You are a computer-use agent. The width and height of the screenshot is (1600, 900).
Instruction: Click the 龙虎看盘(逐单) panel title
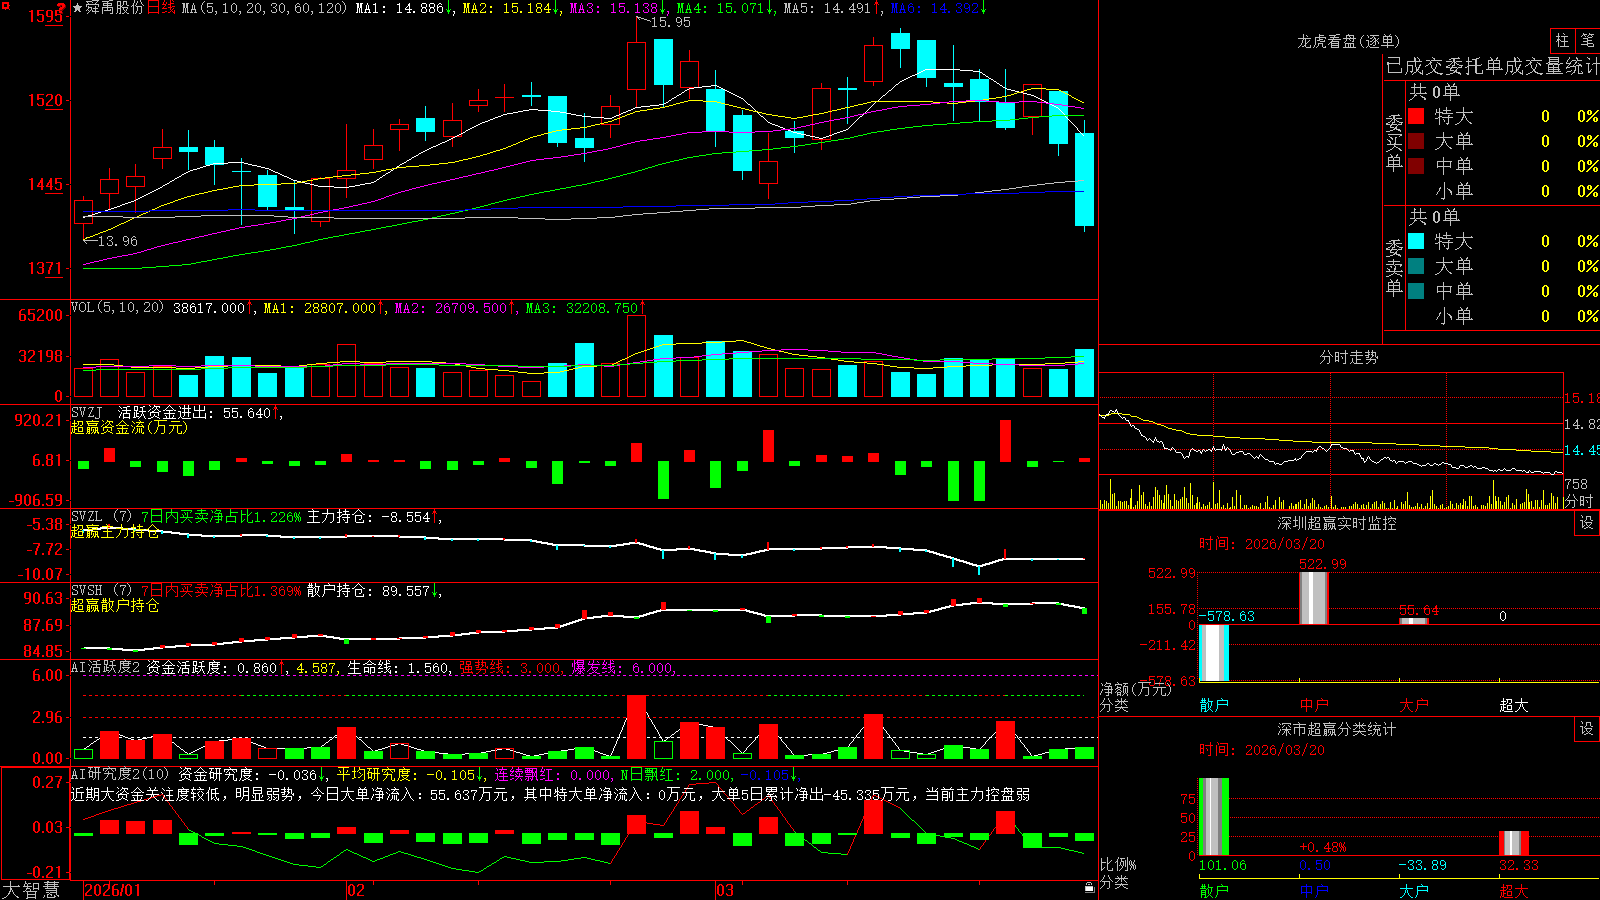click(x=1348, y=41)
